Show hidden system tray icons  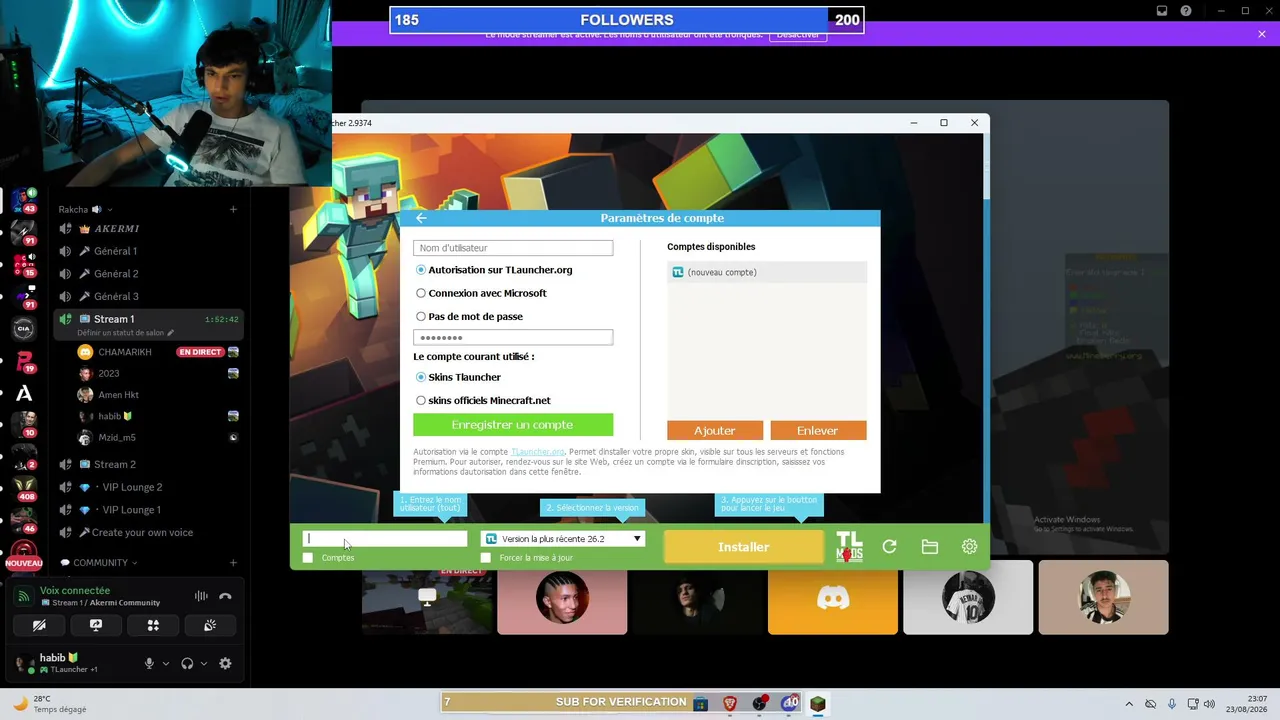[1129, 704]
